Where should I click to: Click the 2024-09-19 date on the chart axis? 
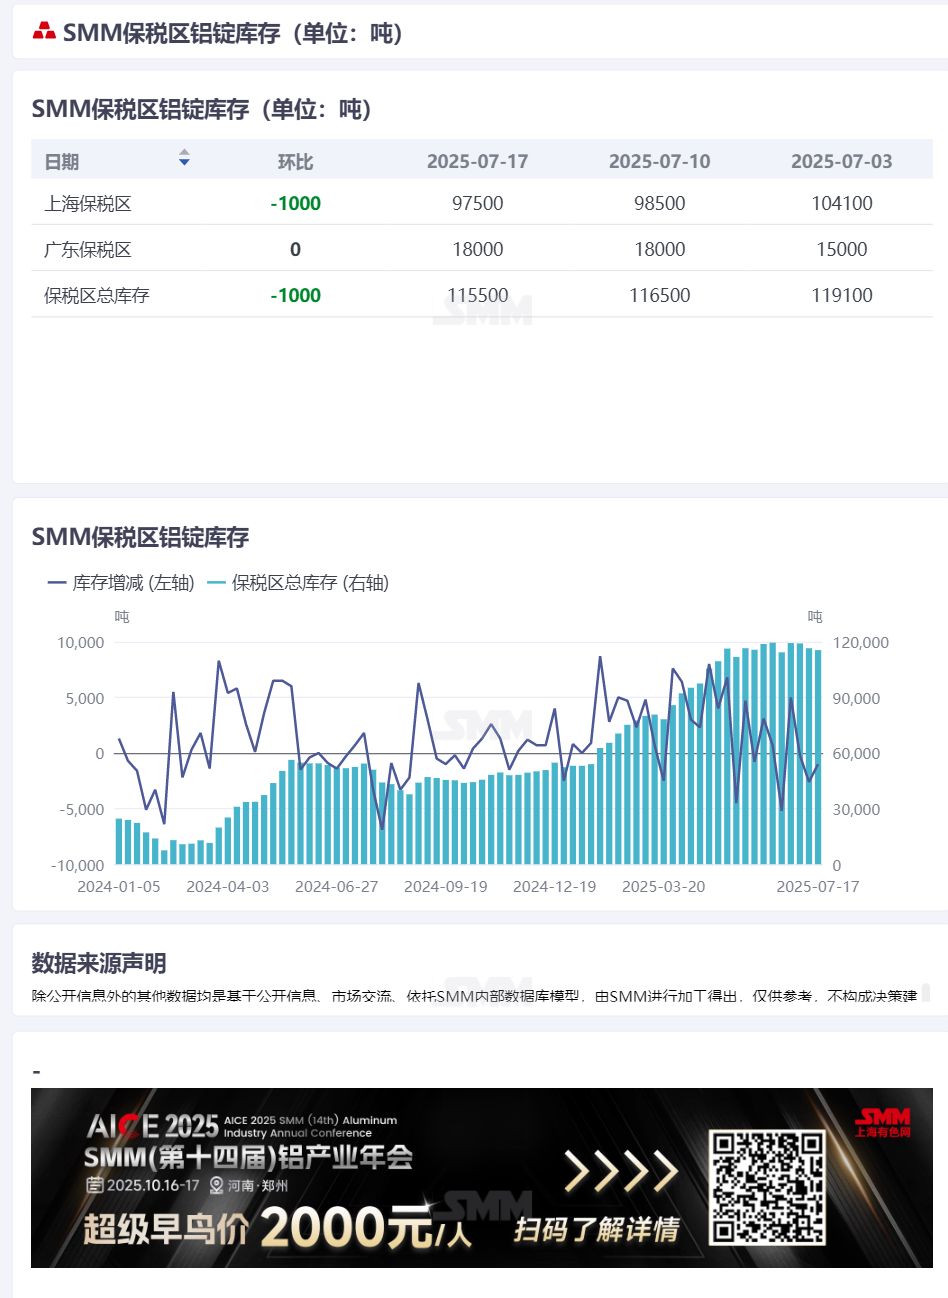(x=446, y=887)
